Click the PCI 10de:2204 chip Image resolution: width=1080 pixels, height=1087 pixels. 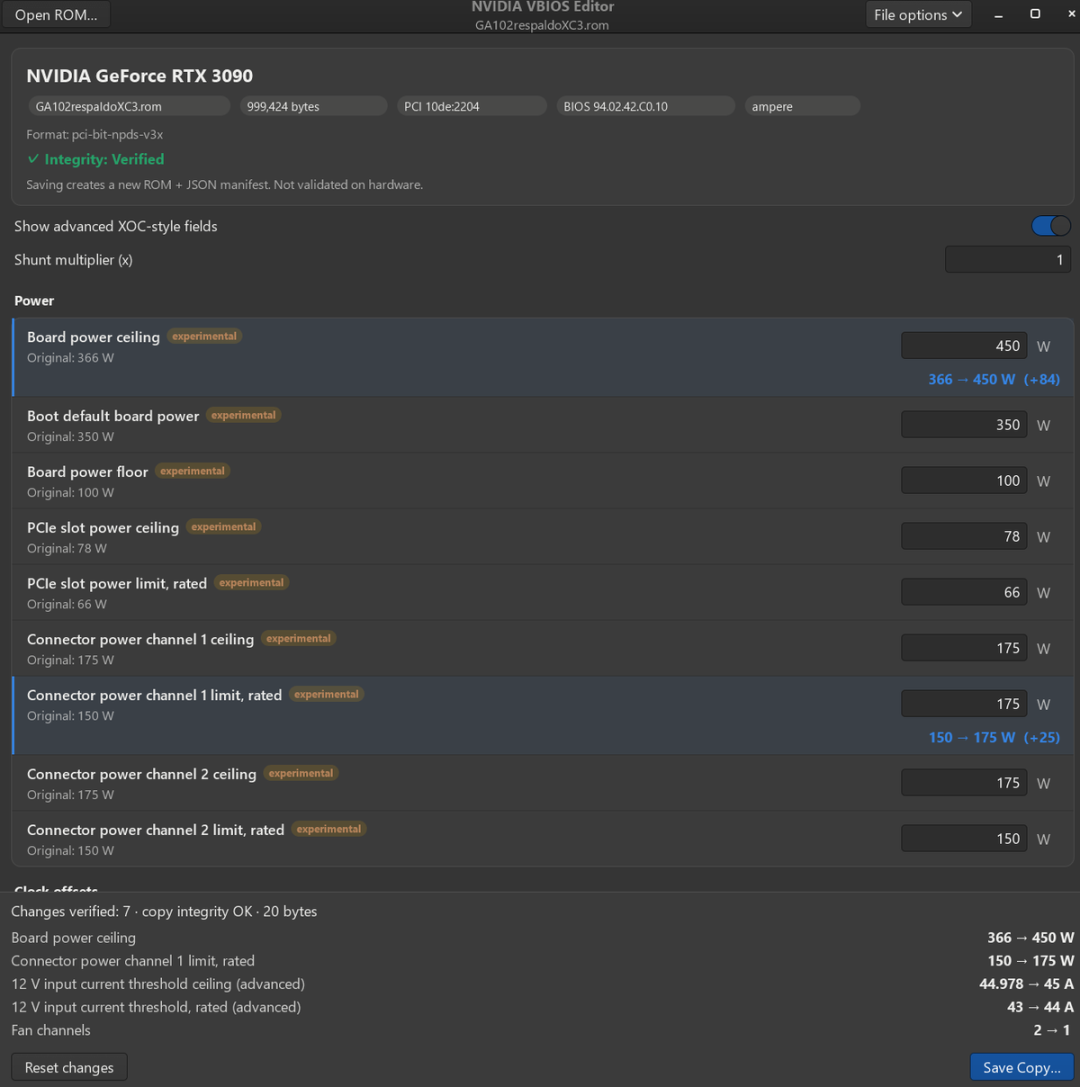coord(471,107)
